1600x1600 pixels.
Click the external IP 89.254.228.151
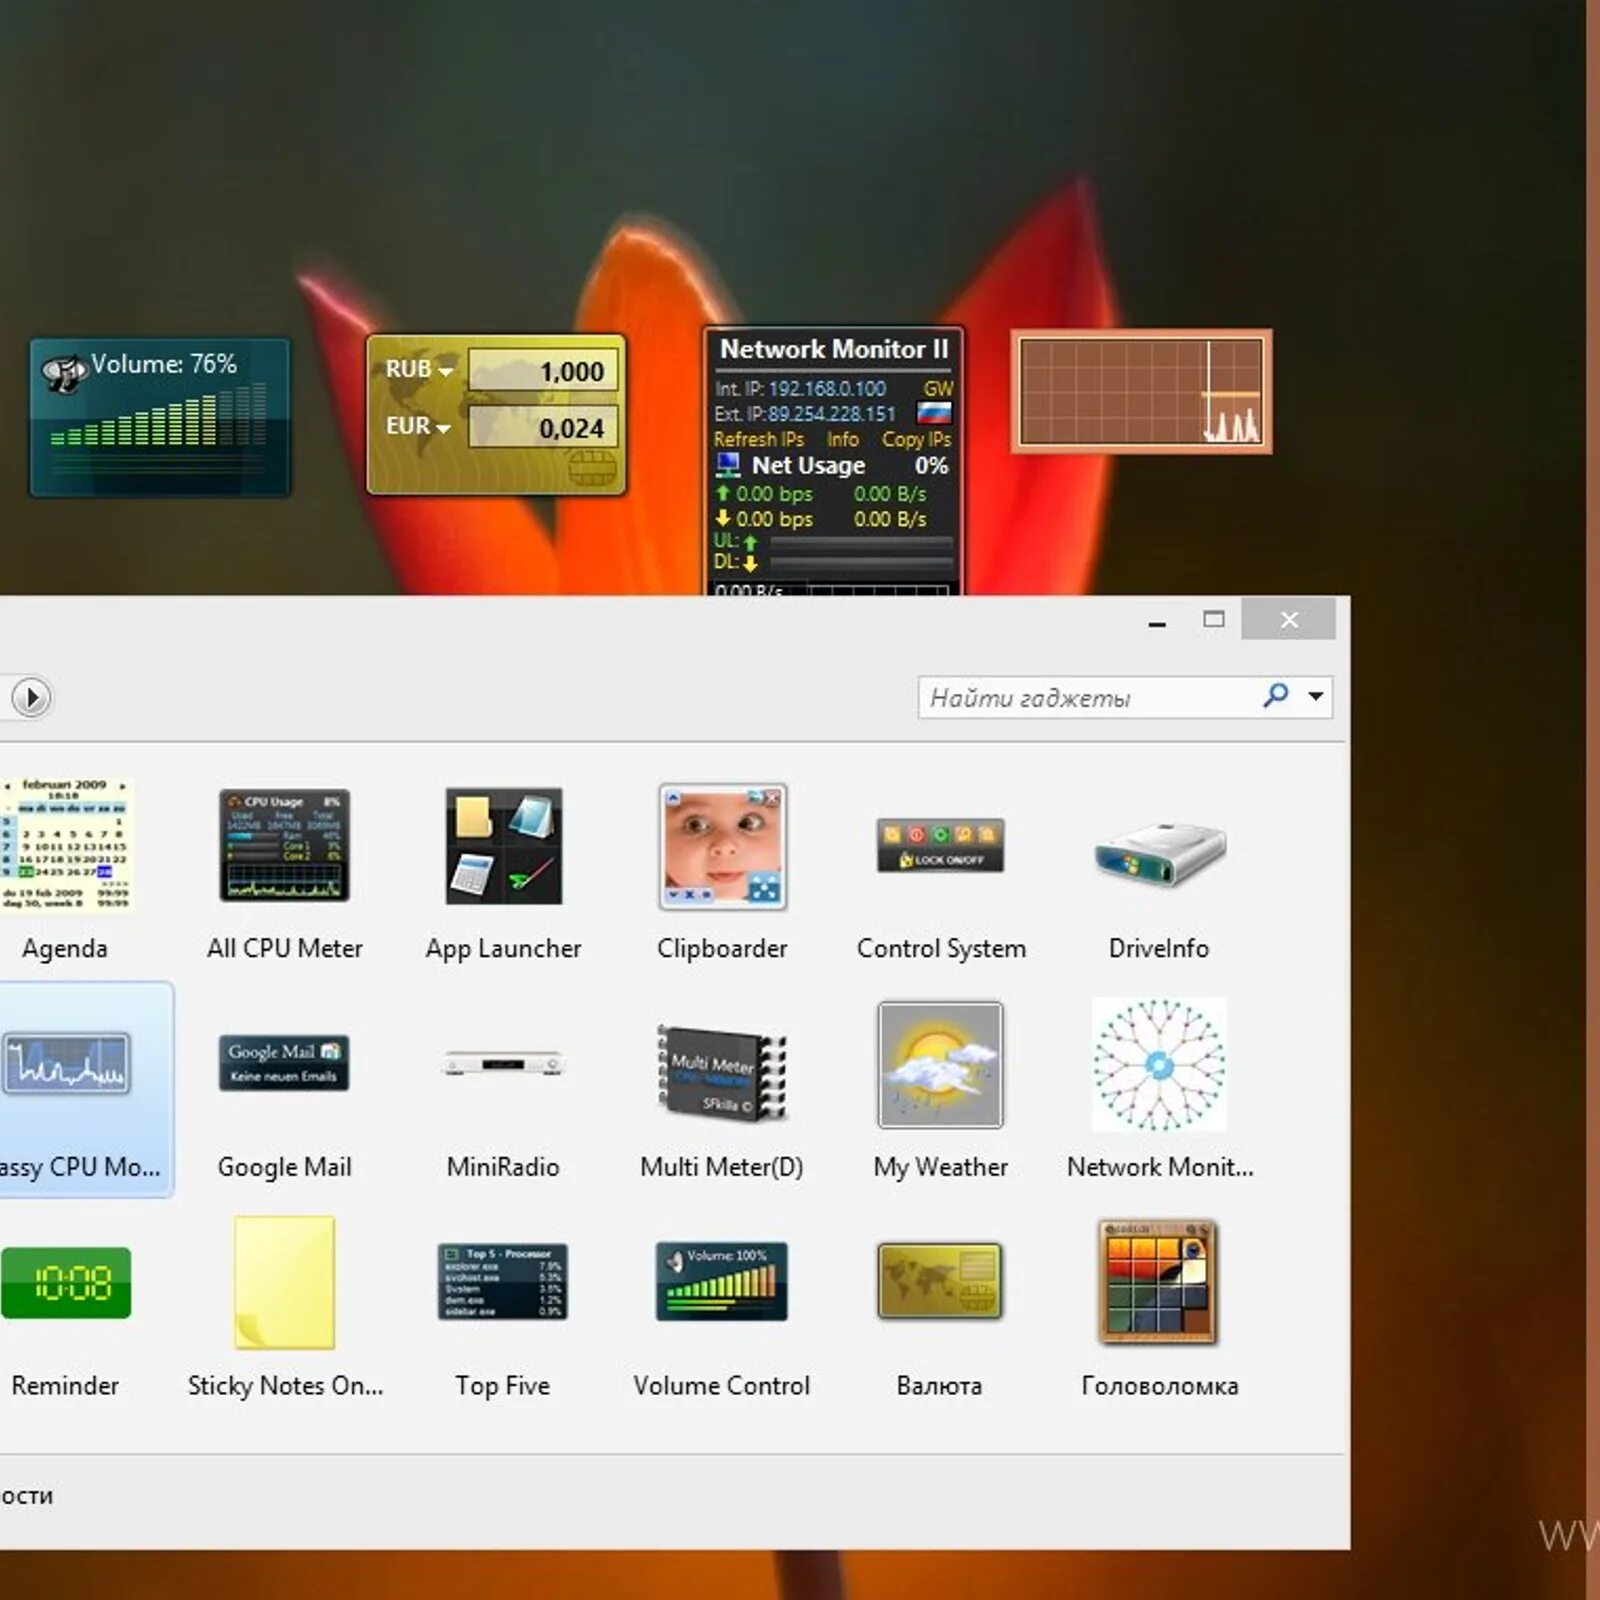tap(832, 414)
